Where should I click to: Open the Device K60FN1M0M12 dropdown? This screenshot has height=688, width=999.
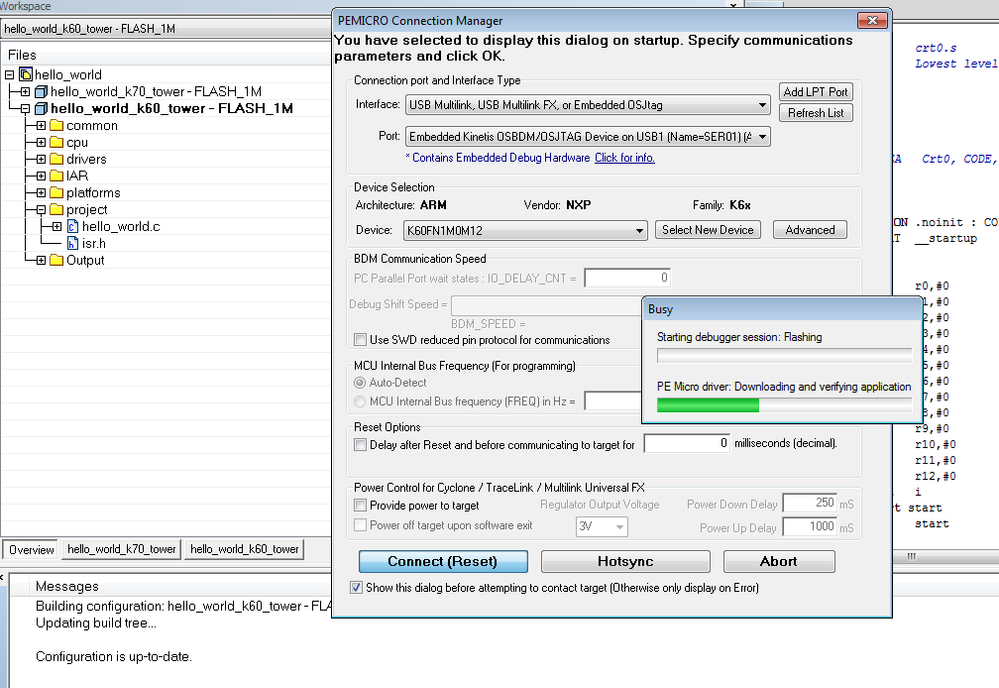[525, 231]
